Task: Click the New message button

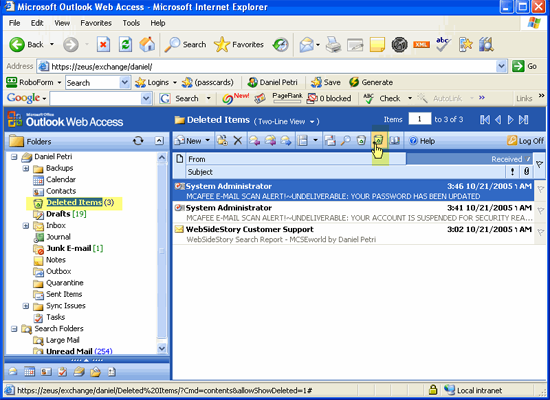Action: click(189, 141)
